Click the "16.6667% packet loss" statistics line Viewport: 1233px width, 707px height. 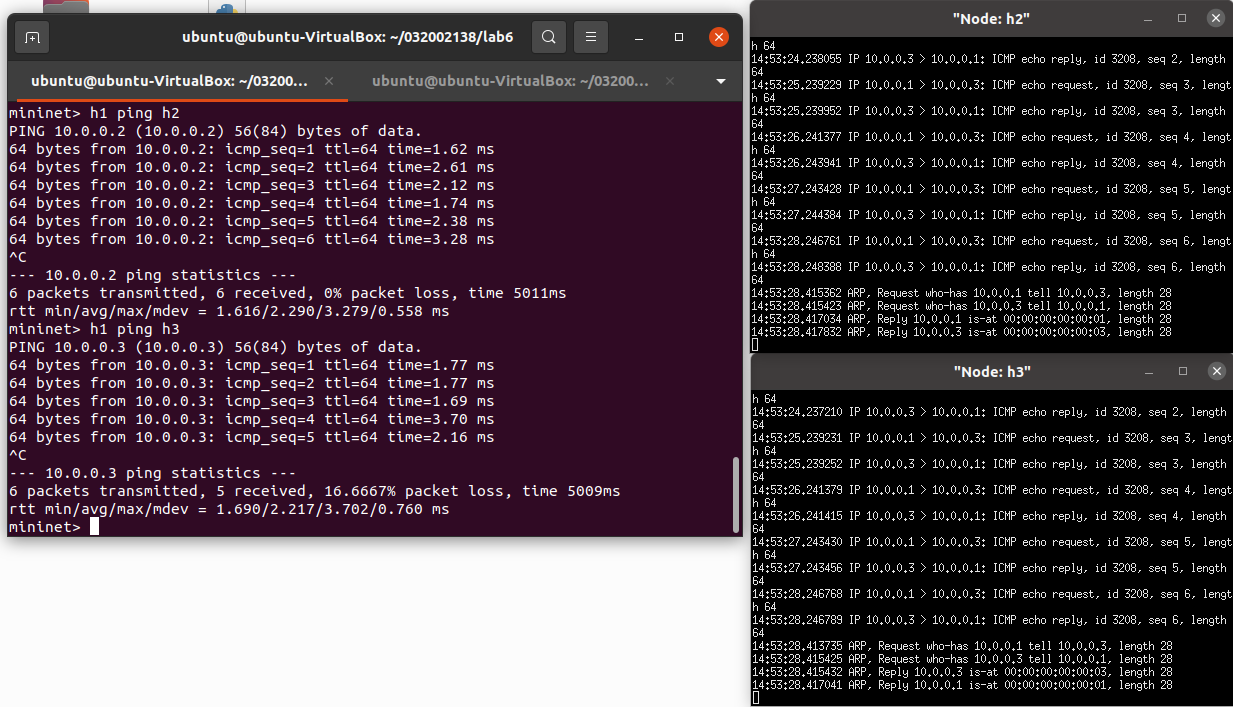point(315,491)
